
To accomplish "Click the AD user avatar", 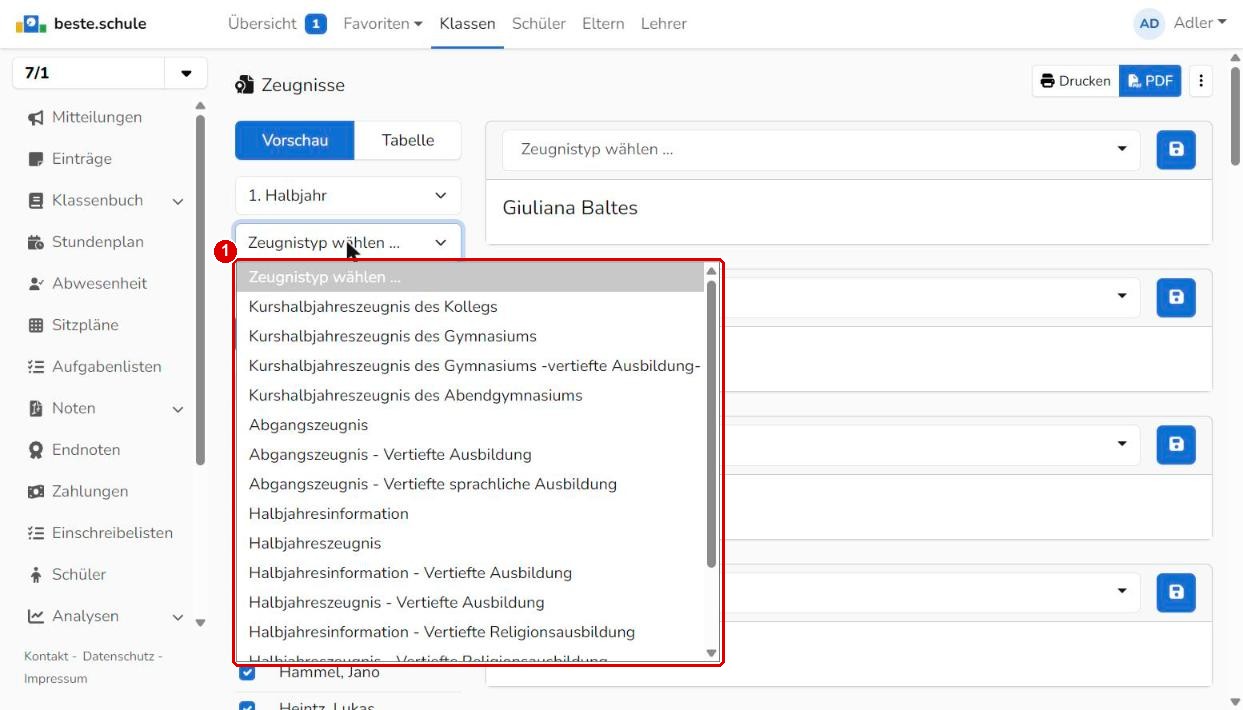I will (x=1149, y=23).
